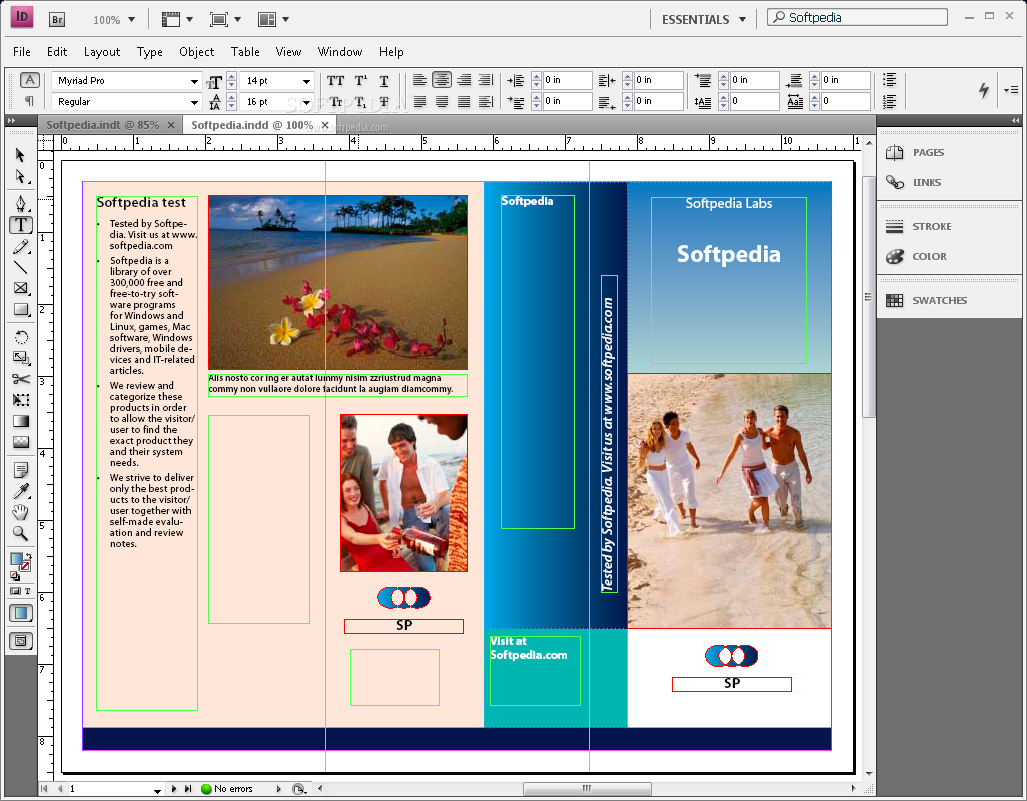Select the Scissors tool
Screen dimensions: 1027x801
tap(21, 379)
